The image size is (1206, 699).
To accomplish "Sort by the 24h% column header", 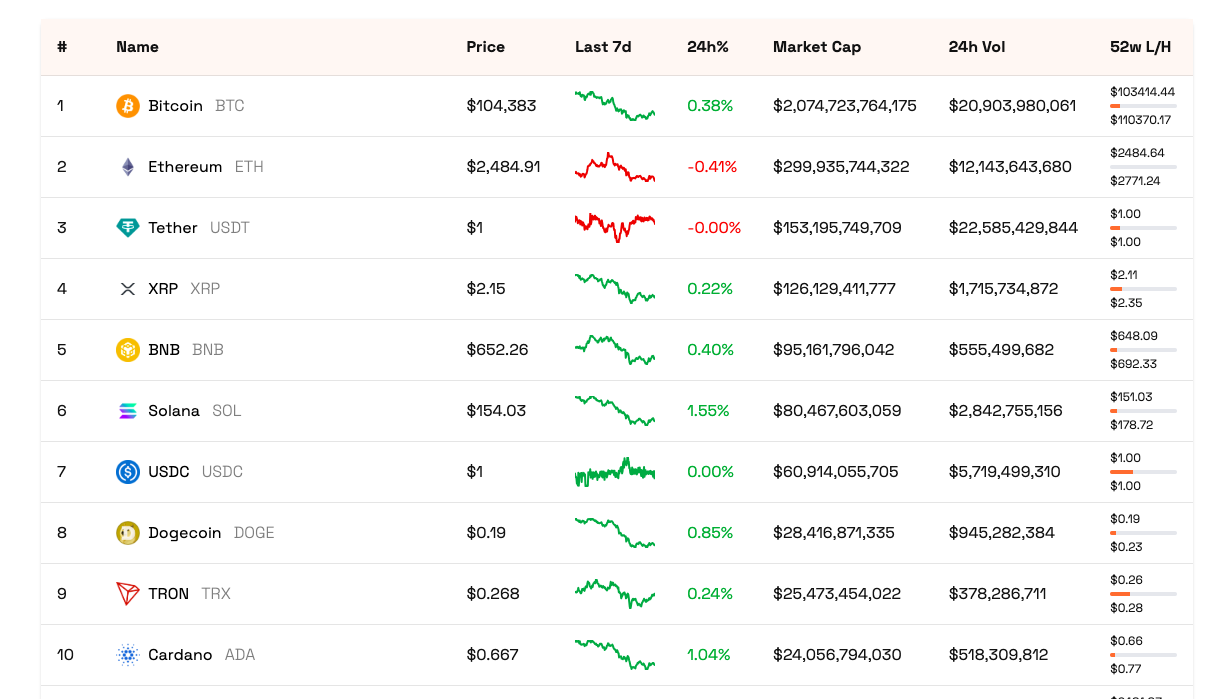I will (707, 47).
